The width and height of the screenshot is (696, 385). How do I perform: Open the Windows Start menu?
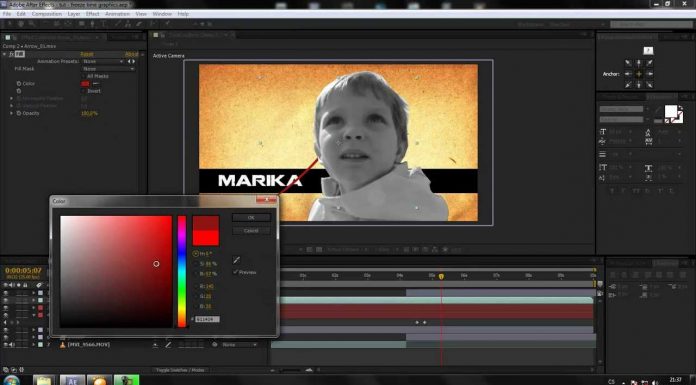pyautogui.click(x=11, y=381)
